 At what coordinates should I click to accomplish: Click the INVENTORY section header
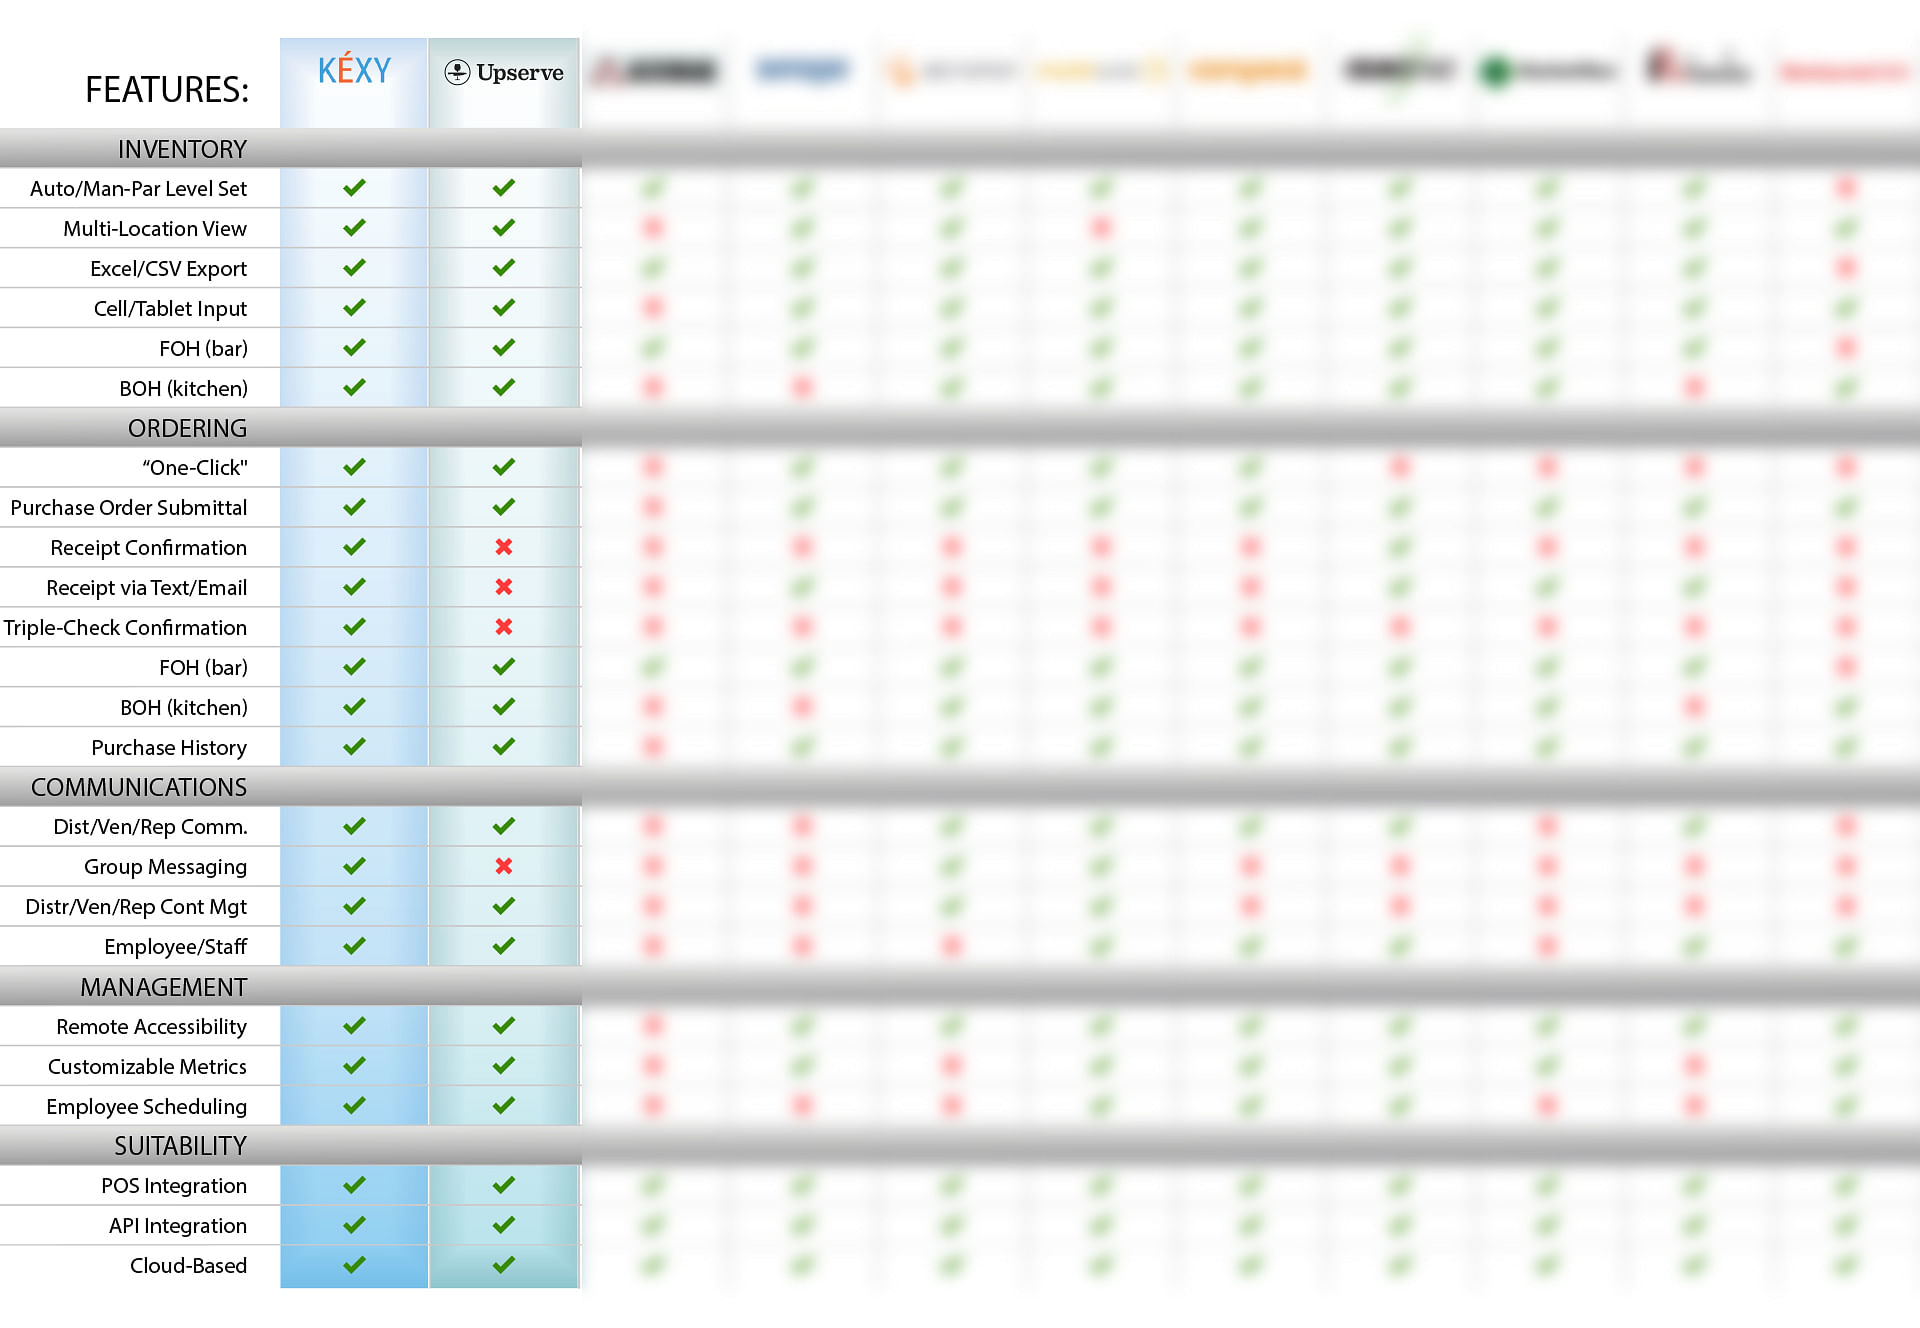pos(182,149)
